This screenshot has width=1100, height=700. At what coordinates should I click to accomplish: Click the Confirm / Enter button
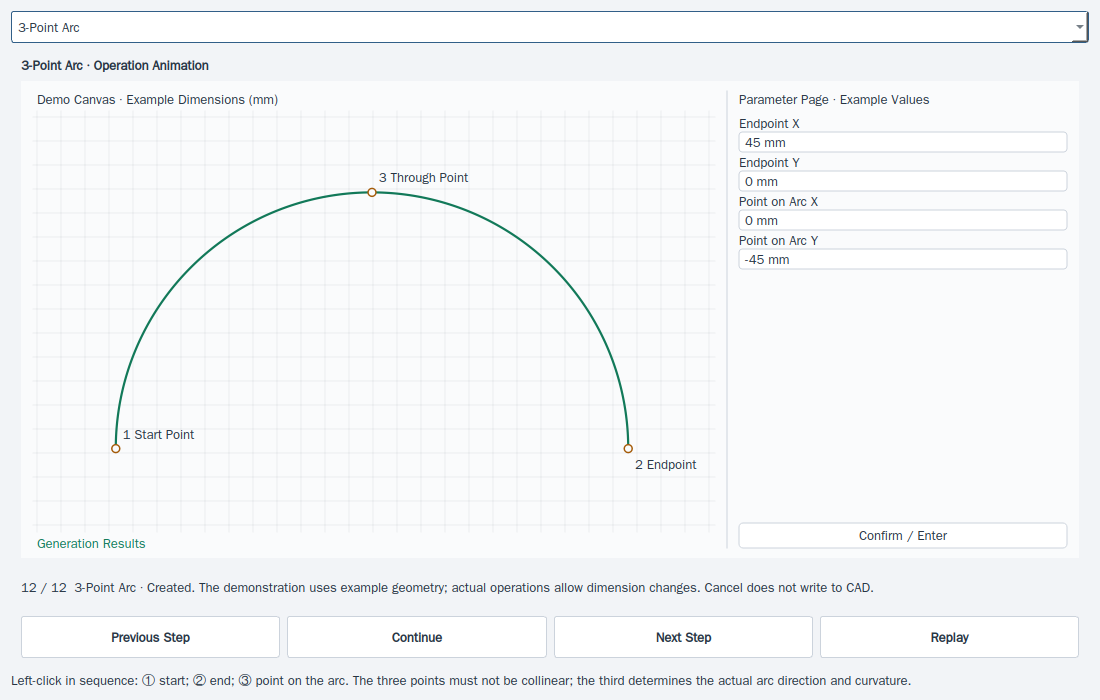(x=902, y=536)
